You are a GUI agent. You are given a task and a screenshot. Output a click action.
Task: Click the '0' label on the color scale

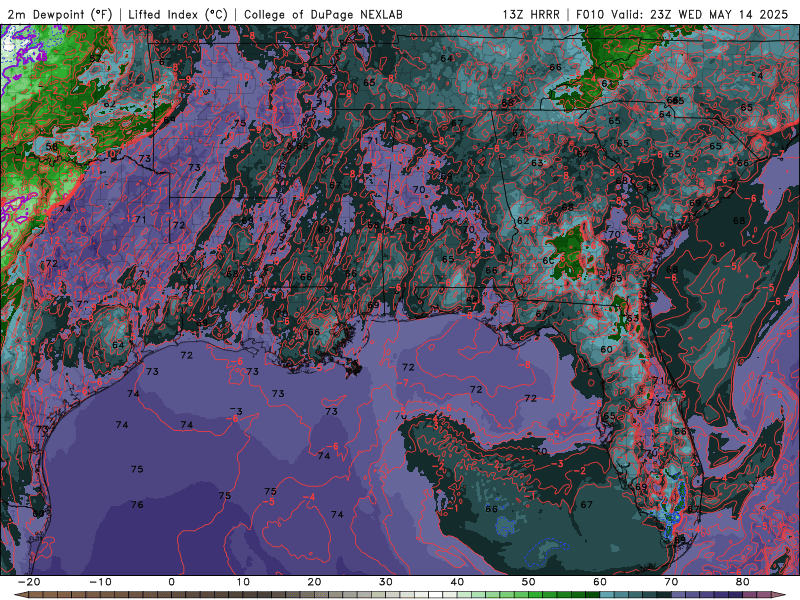[x=171, y=582]
